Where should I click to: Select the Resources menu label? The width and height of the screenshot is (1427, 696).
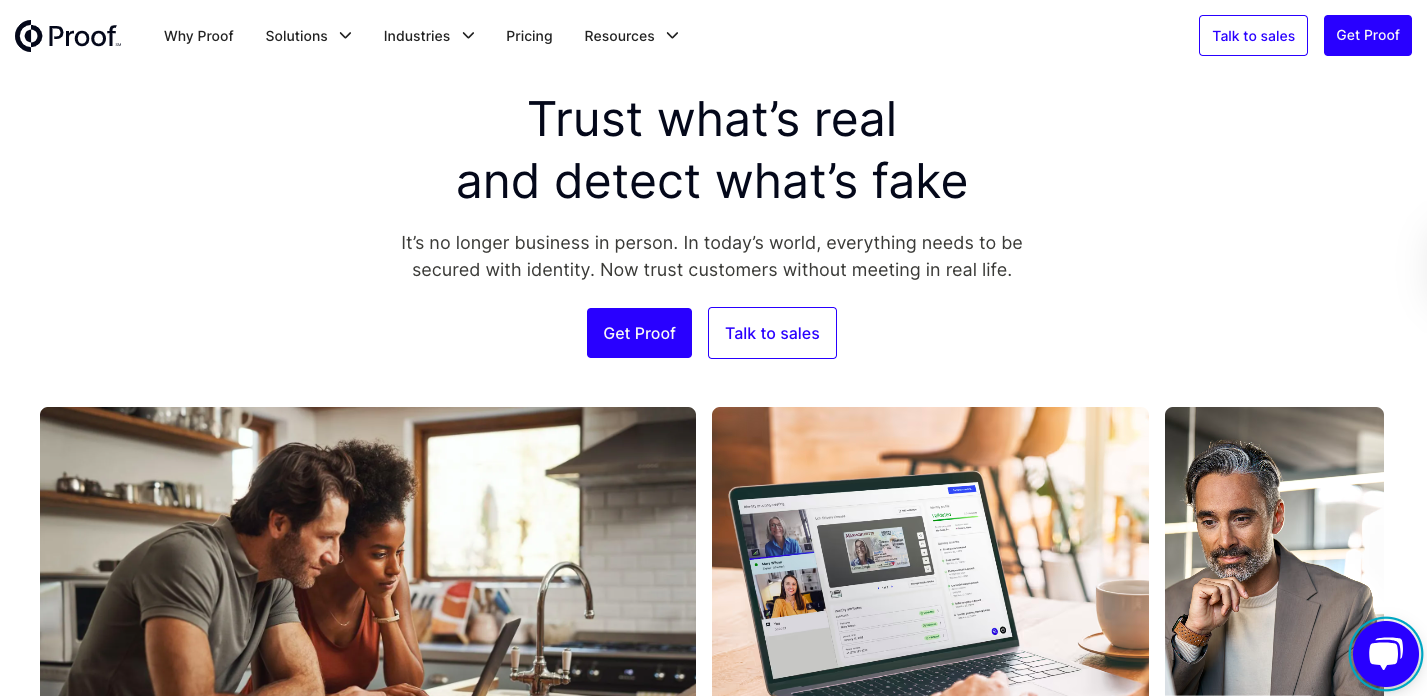point(619,36)
